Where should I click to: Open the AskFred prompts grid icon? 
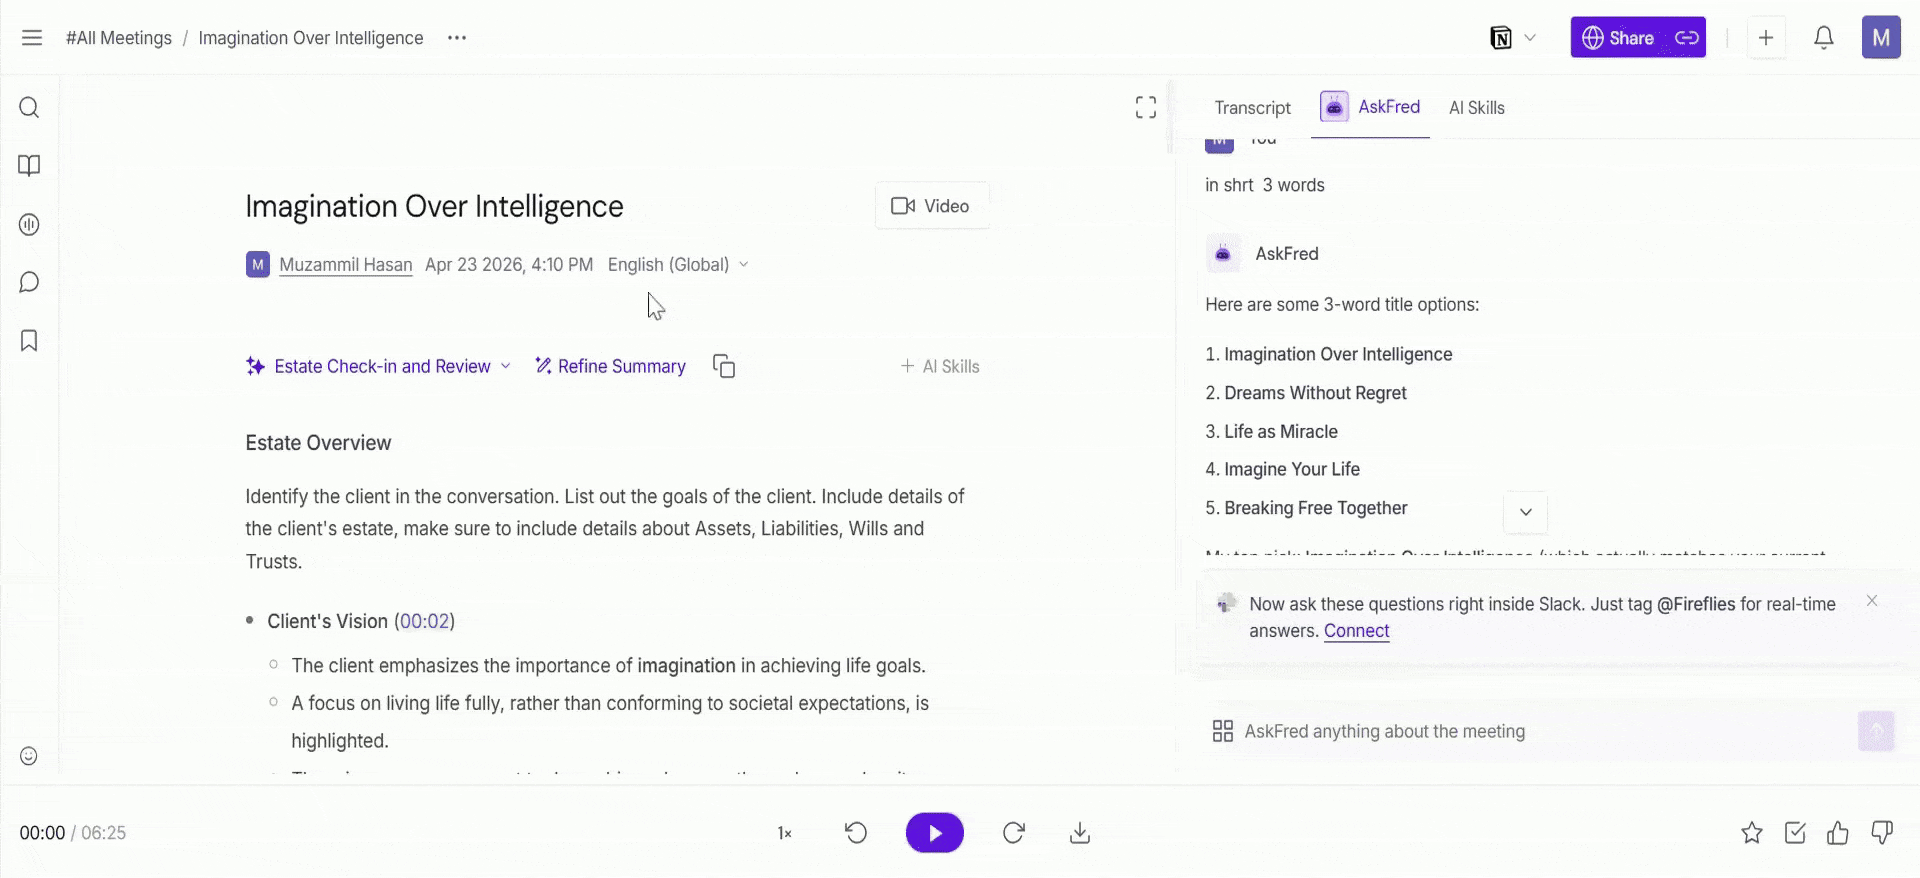(x=1222, y=732)
